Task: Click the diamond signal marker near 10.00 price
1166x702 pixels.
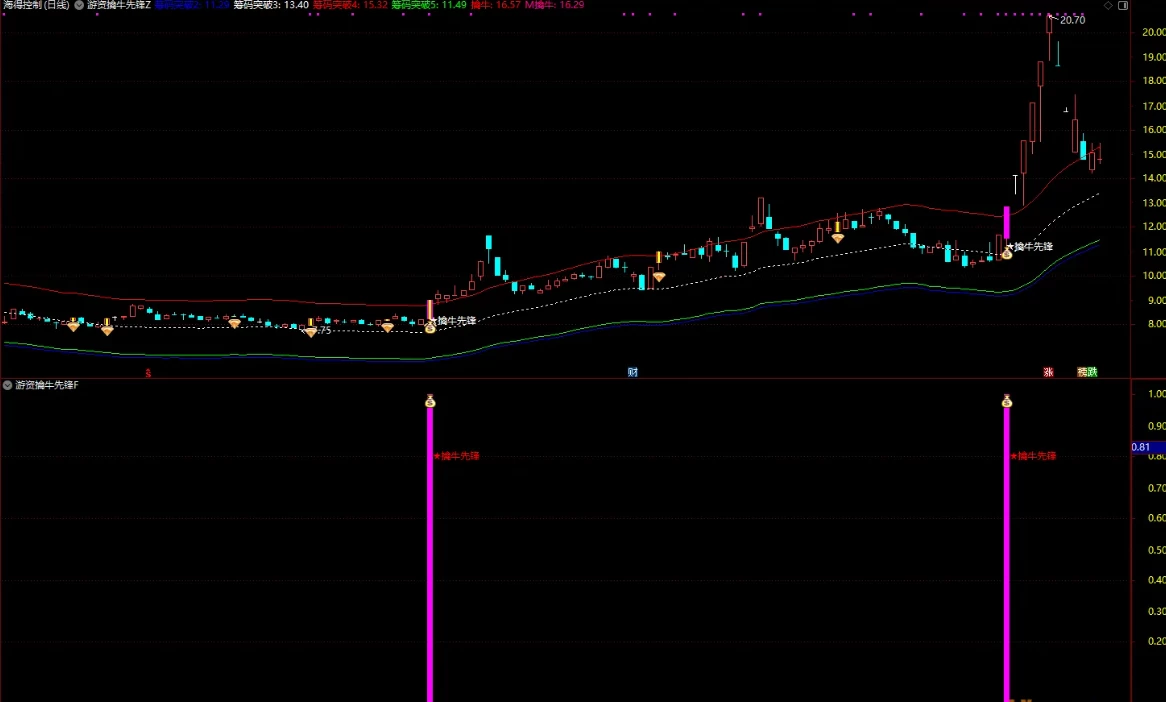Action: pyautogui.click(x=659, y=277)
